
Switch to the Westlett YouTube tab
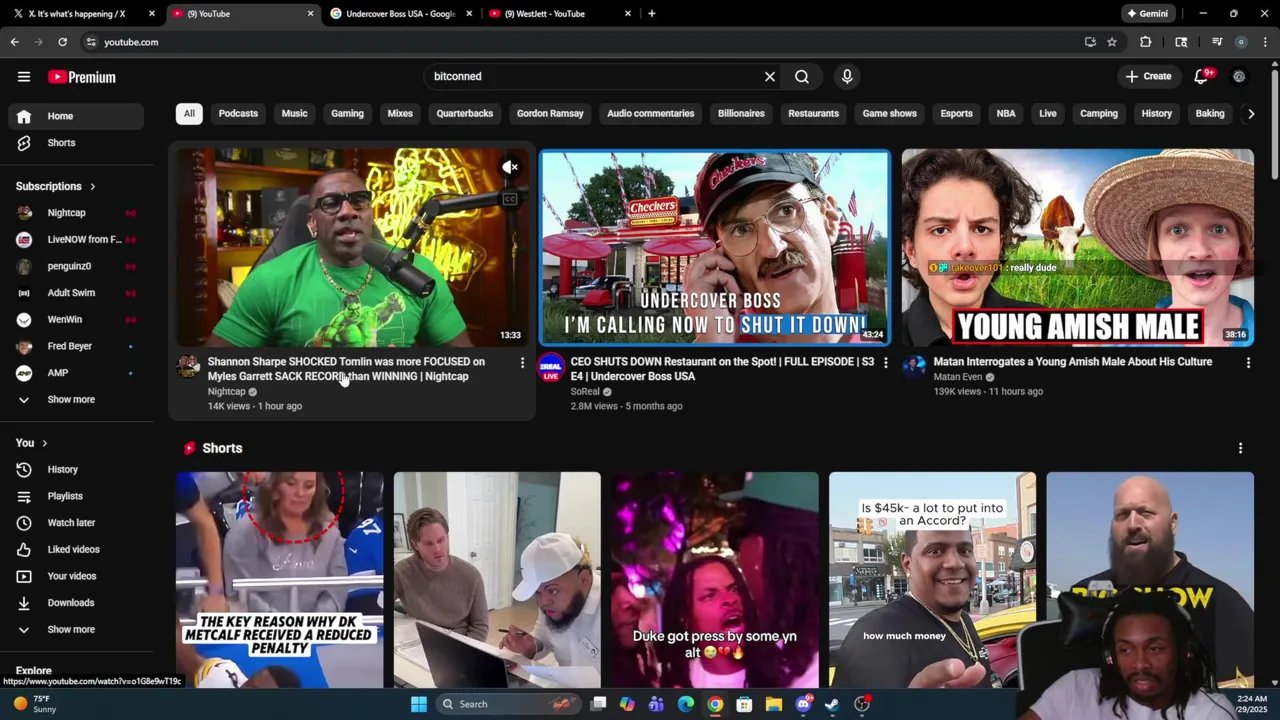[560, 14]
